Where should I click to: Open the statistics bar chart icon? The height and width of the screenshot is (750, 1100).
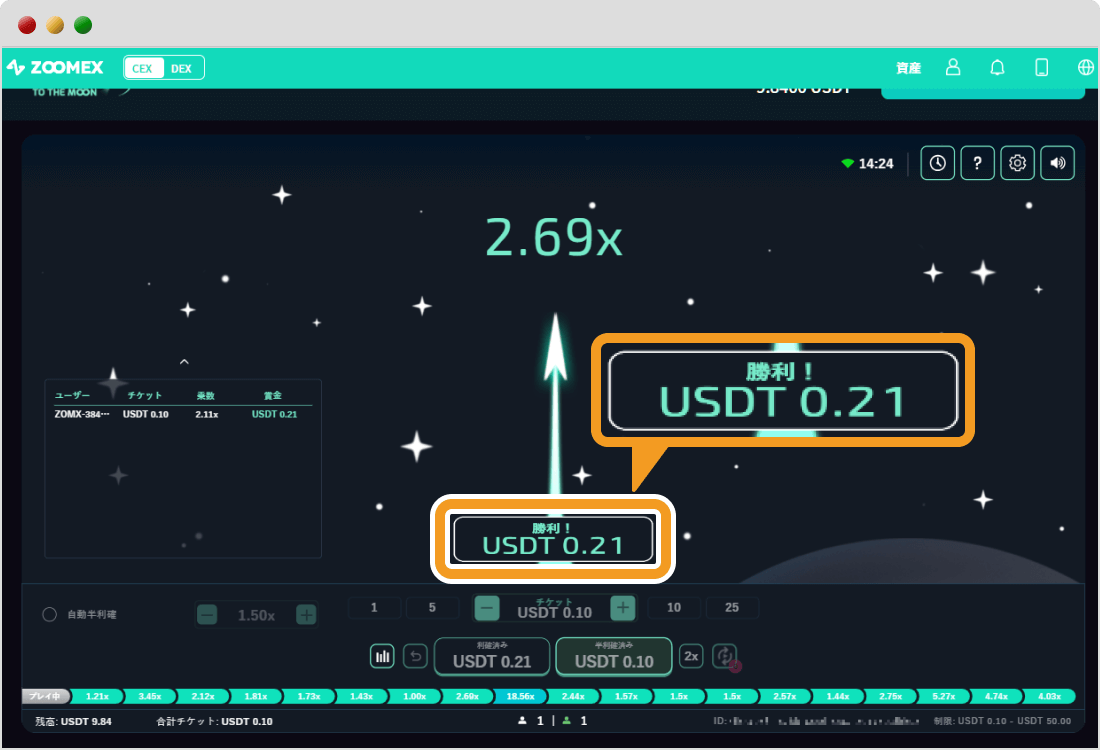click(x=382, y=657)
